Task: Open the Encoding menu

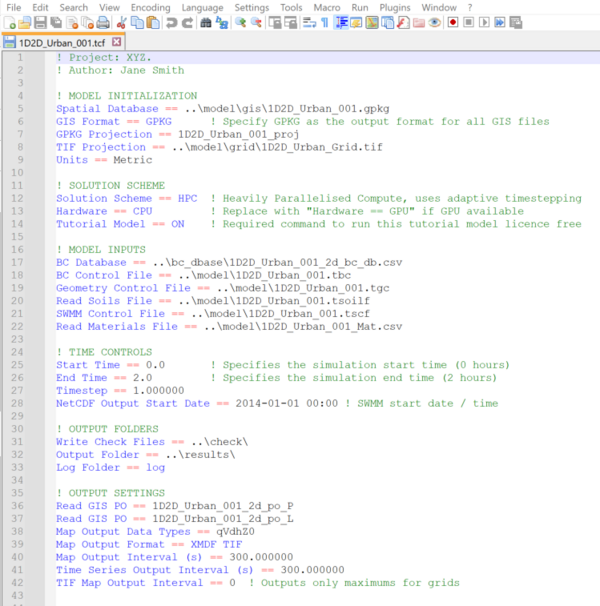Action: click(150, 7)
